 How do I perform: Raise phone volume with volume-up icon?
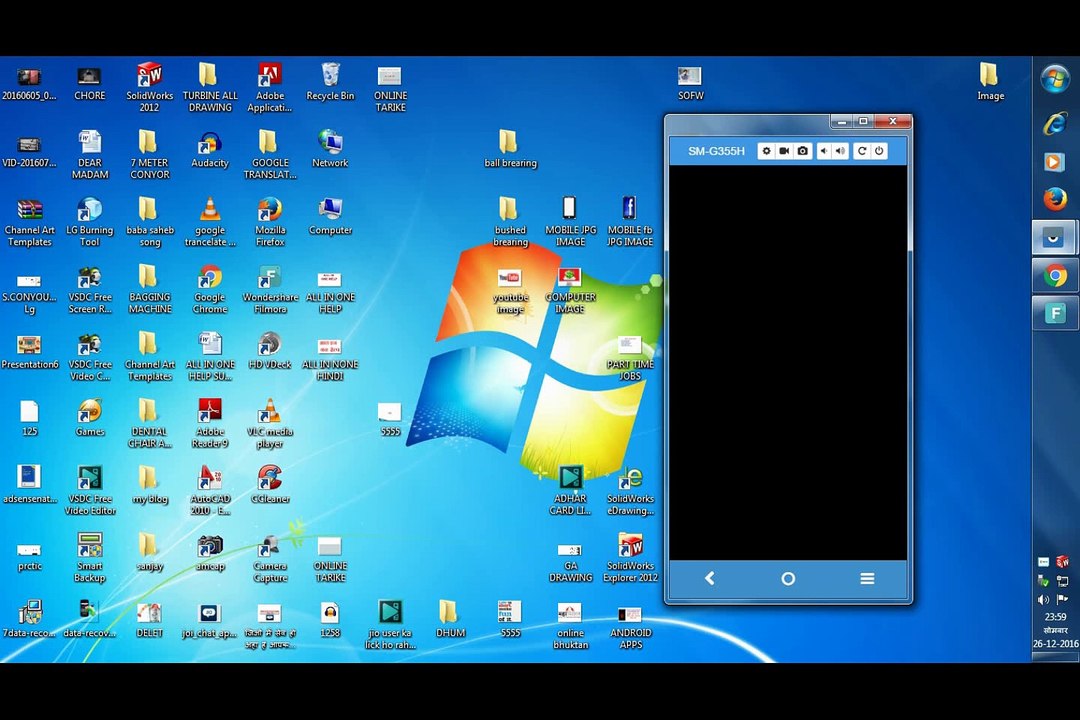pyautogui.click(x=840, y=151)
